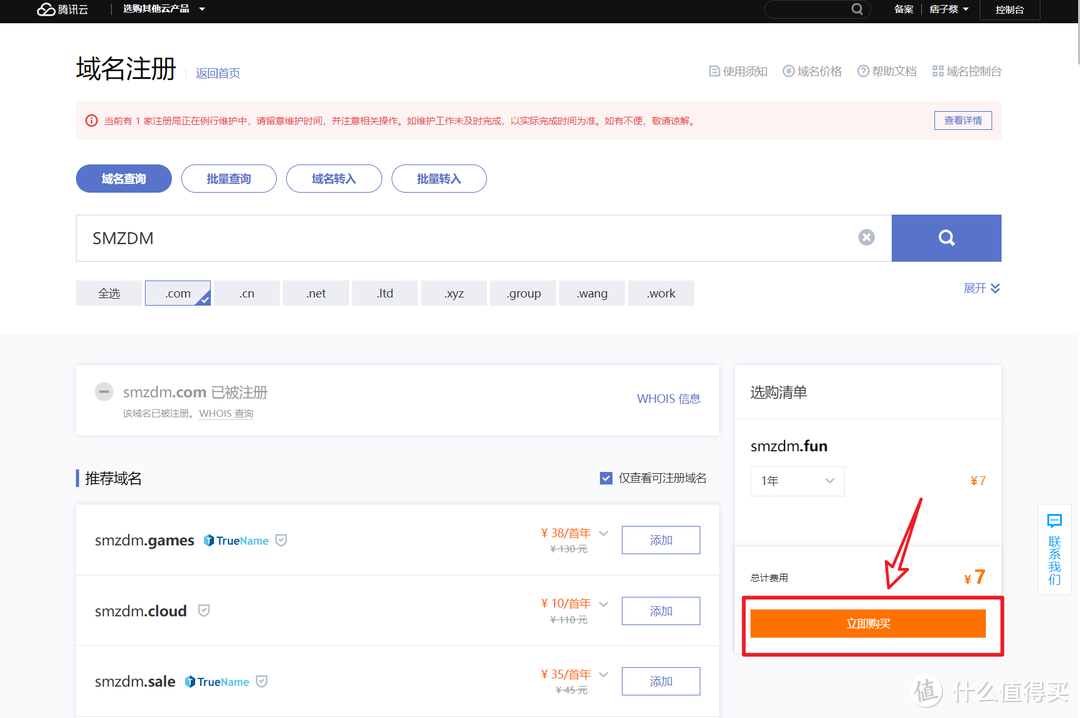Viewport: 1080px width, 718px height.
Task: Switch to the 批量转入 tab
Action: click(439, 178)
